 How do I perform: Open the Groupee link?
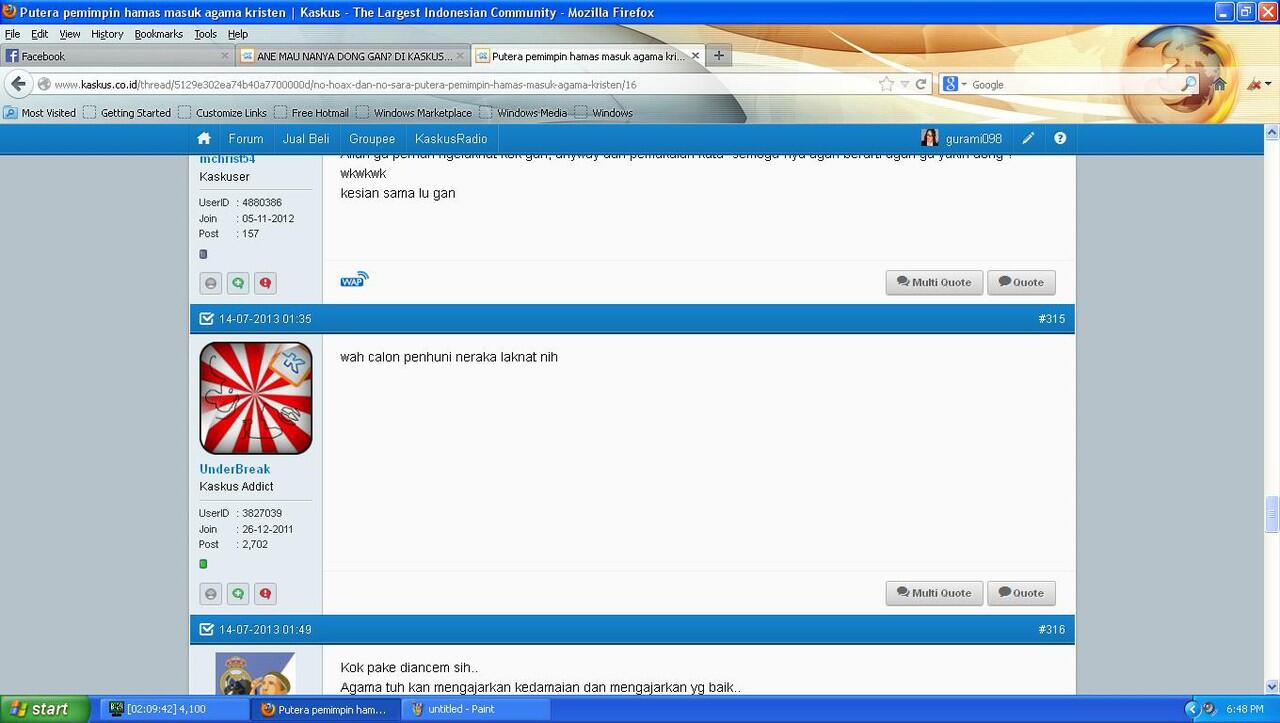[373, 139]
